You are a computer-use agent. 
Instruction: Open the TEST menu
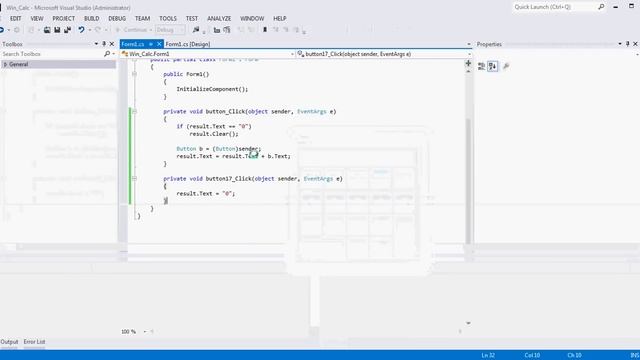pyautogui.click(x=192, y=18)
